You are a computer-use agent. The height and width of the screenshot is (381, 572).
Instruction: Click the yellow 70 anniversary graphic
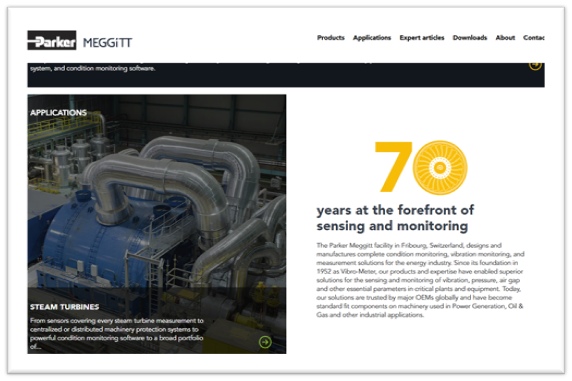[421, 168]
